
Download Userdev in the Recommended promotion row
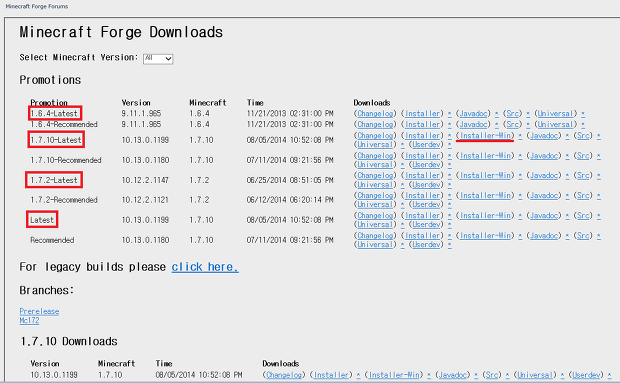426,245
